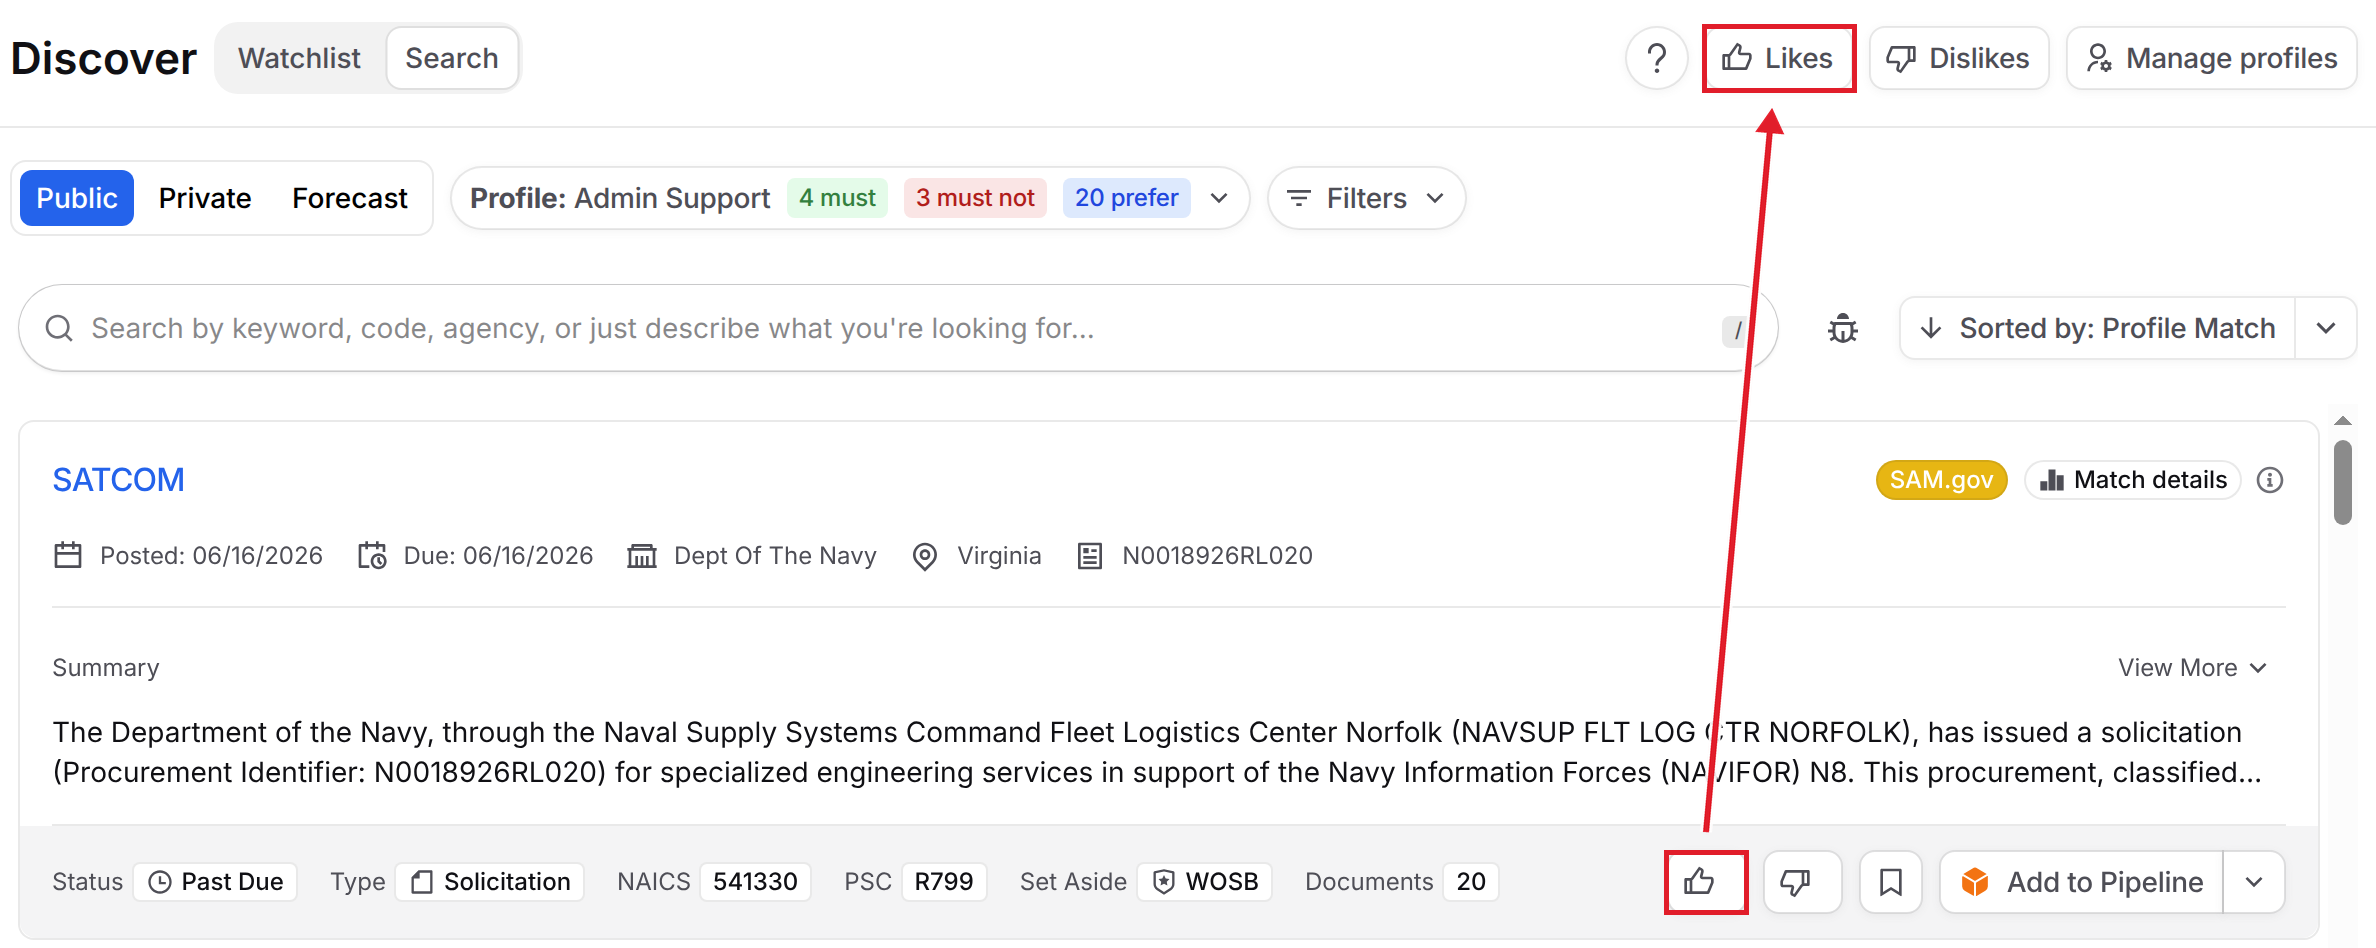Open the sort options chevron
Viewport: 2376px width, 948px height.
coord(2326,328)
